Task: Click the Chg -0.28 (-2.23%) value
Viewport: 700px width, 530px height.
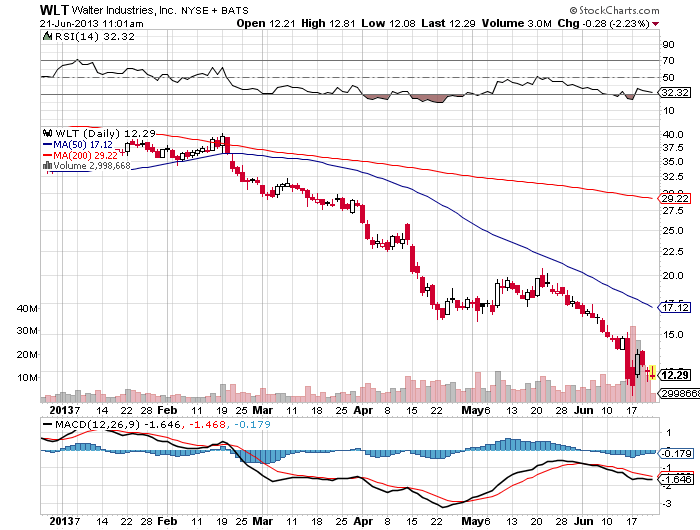Action: pos(604,24)
